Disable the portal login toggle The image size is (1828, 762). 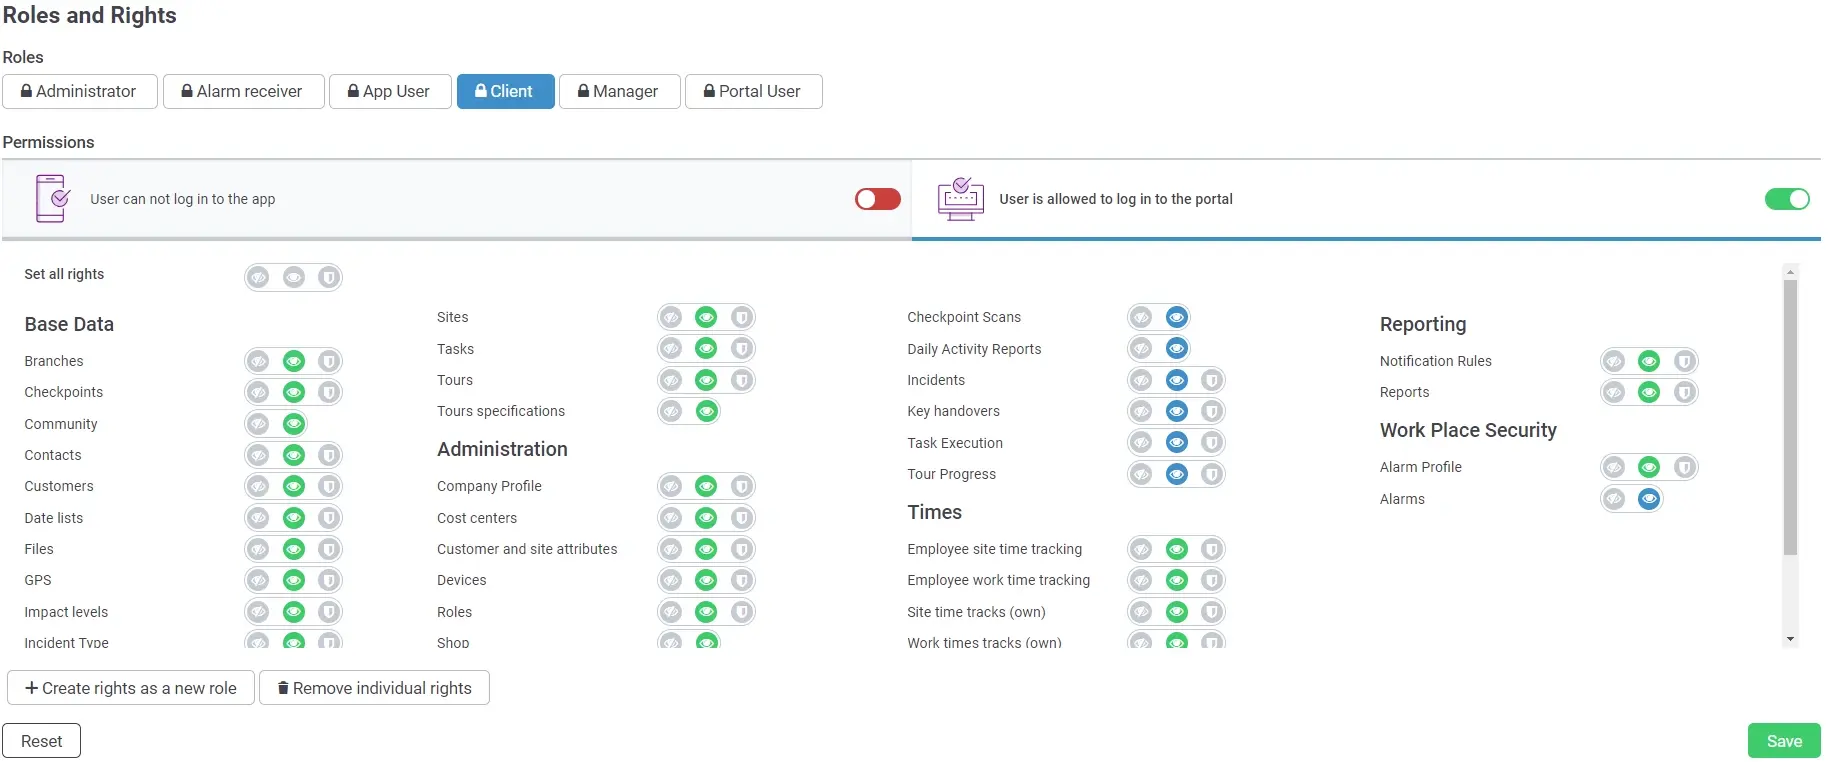[x=1786, y=199]
